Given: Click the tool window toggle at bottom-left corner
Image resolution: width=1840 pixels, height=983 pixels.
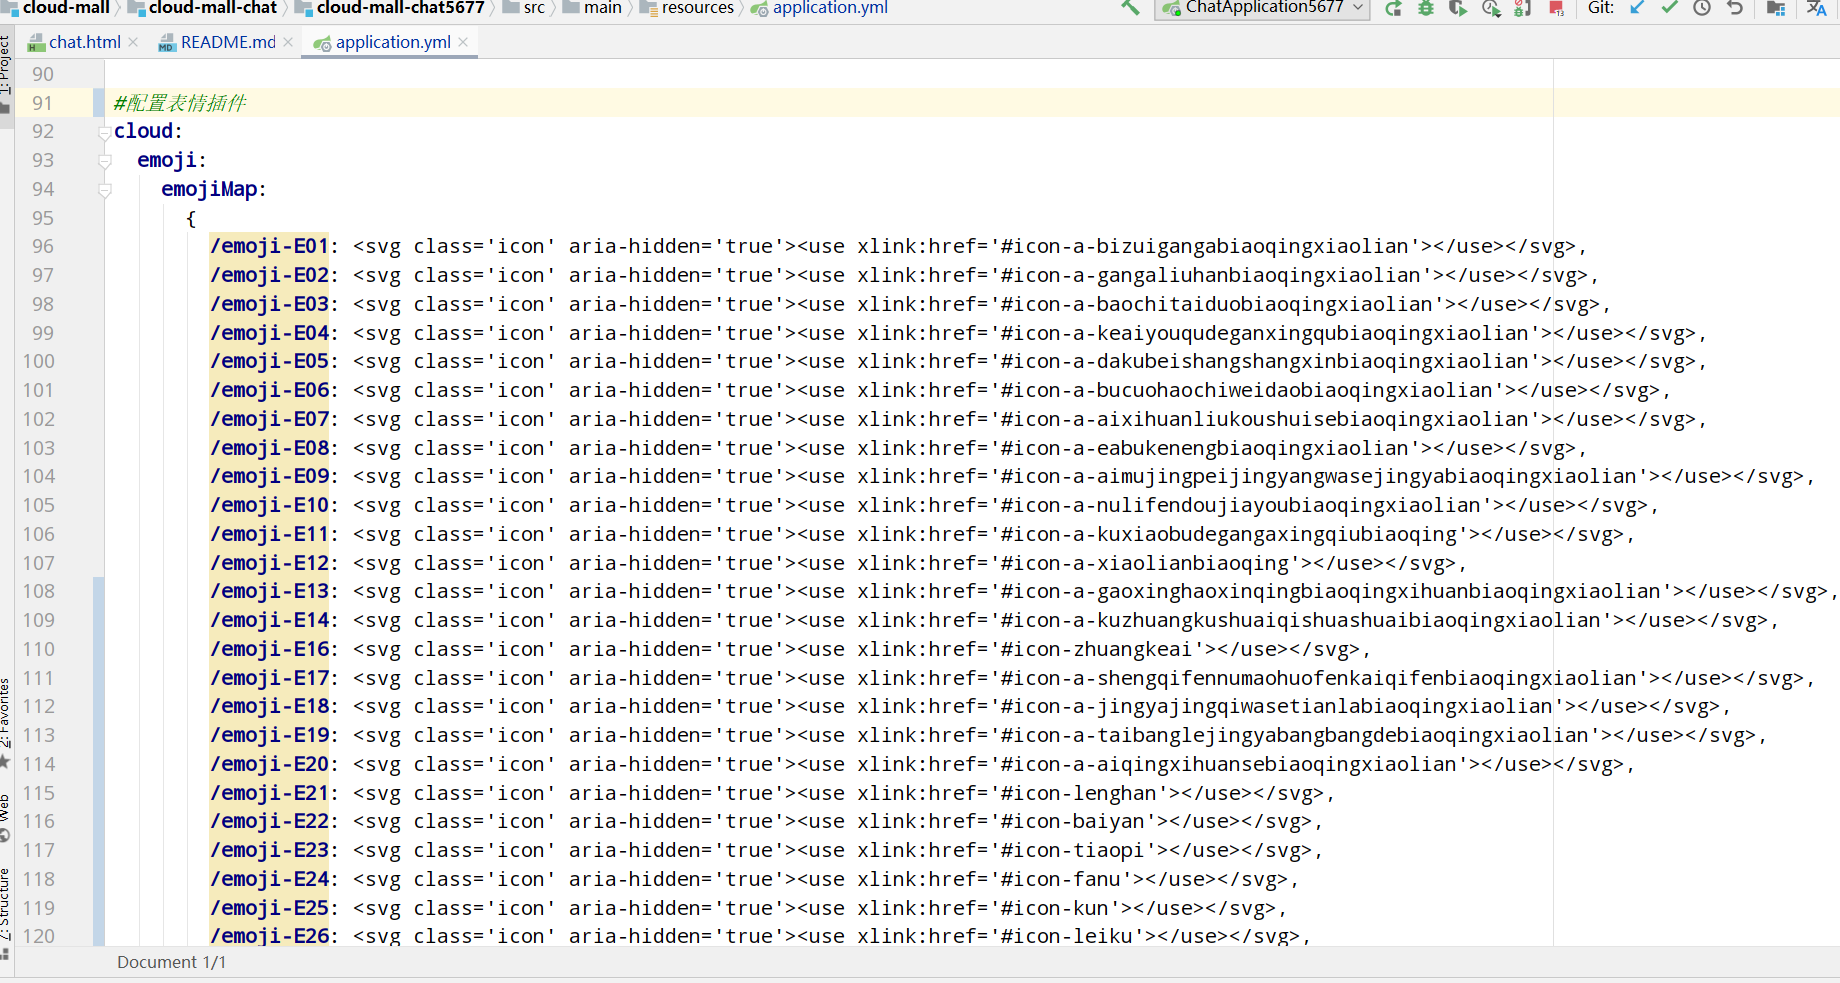Looking at the screenshot, I should (x=6, y=955).
